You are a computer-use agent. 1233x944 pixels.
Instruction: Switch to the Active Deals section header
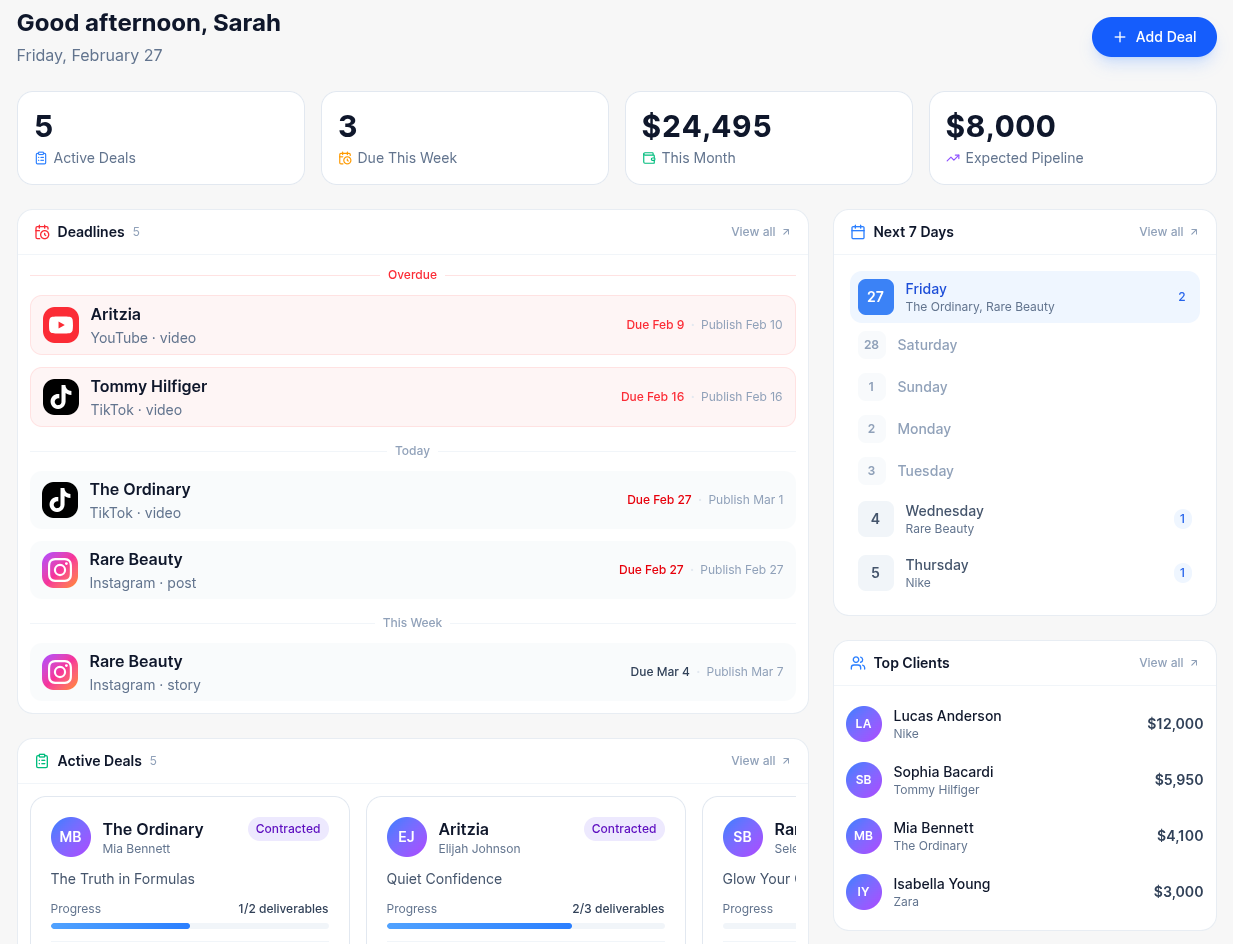click(100, 760)
